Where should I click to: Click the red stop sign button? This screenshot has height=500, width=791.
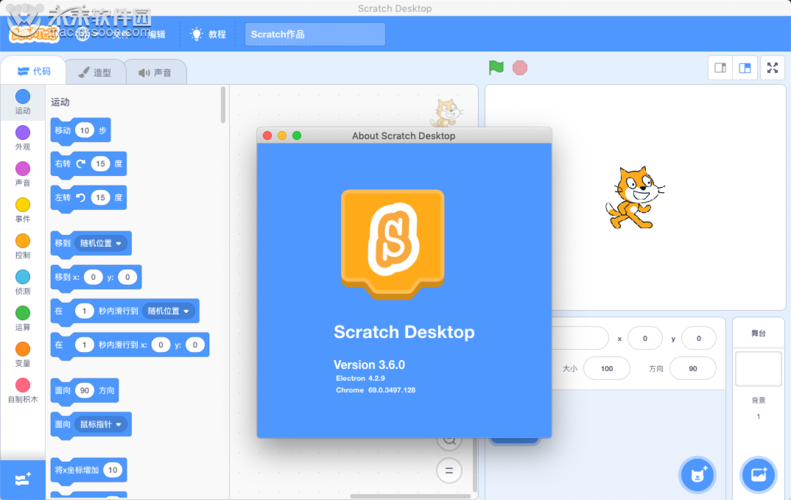coord(520,68)
